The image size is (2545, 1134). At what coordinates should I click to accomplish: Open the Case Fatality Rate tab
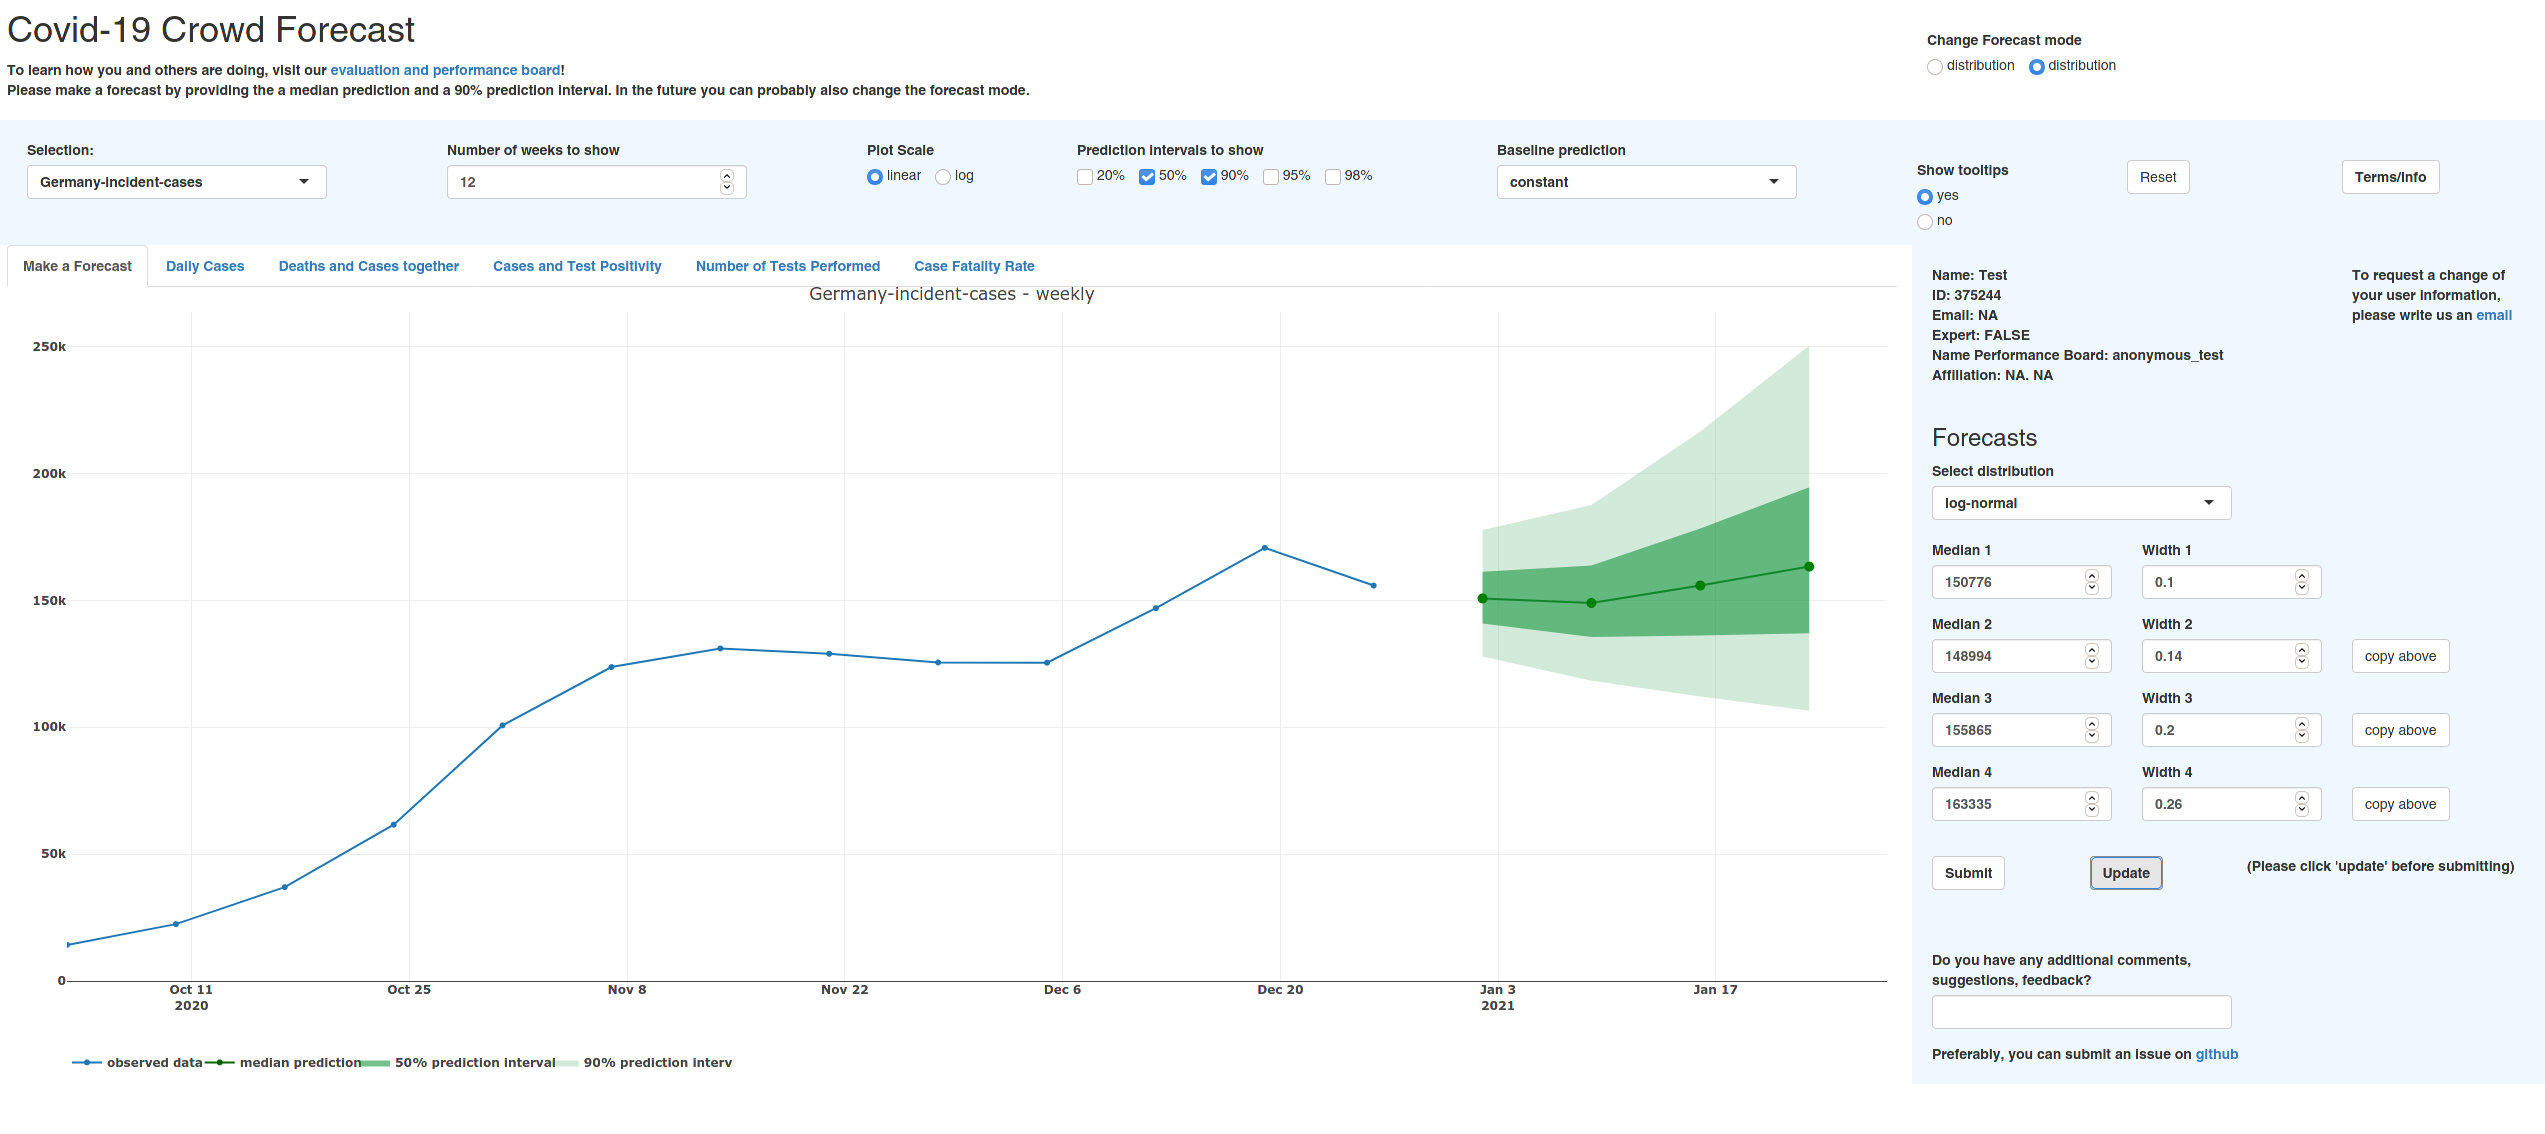coord(973,266)
